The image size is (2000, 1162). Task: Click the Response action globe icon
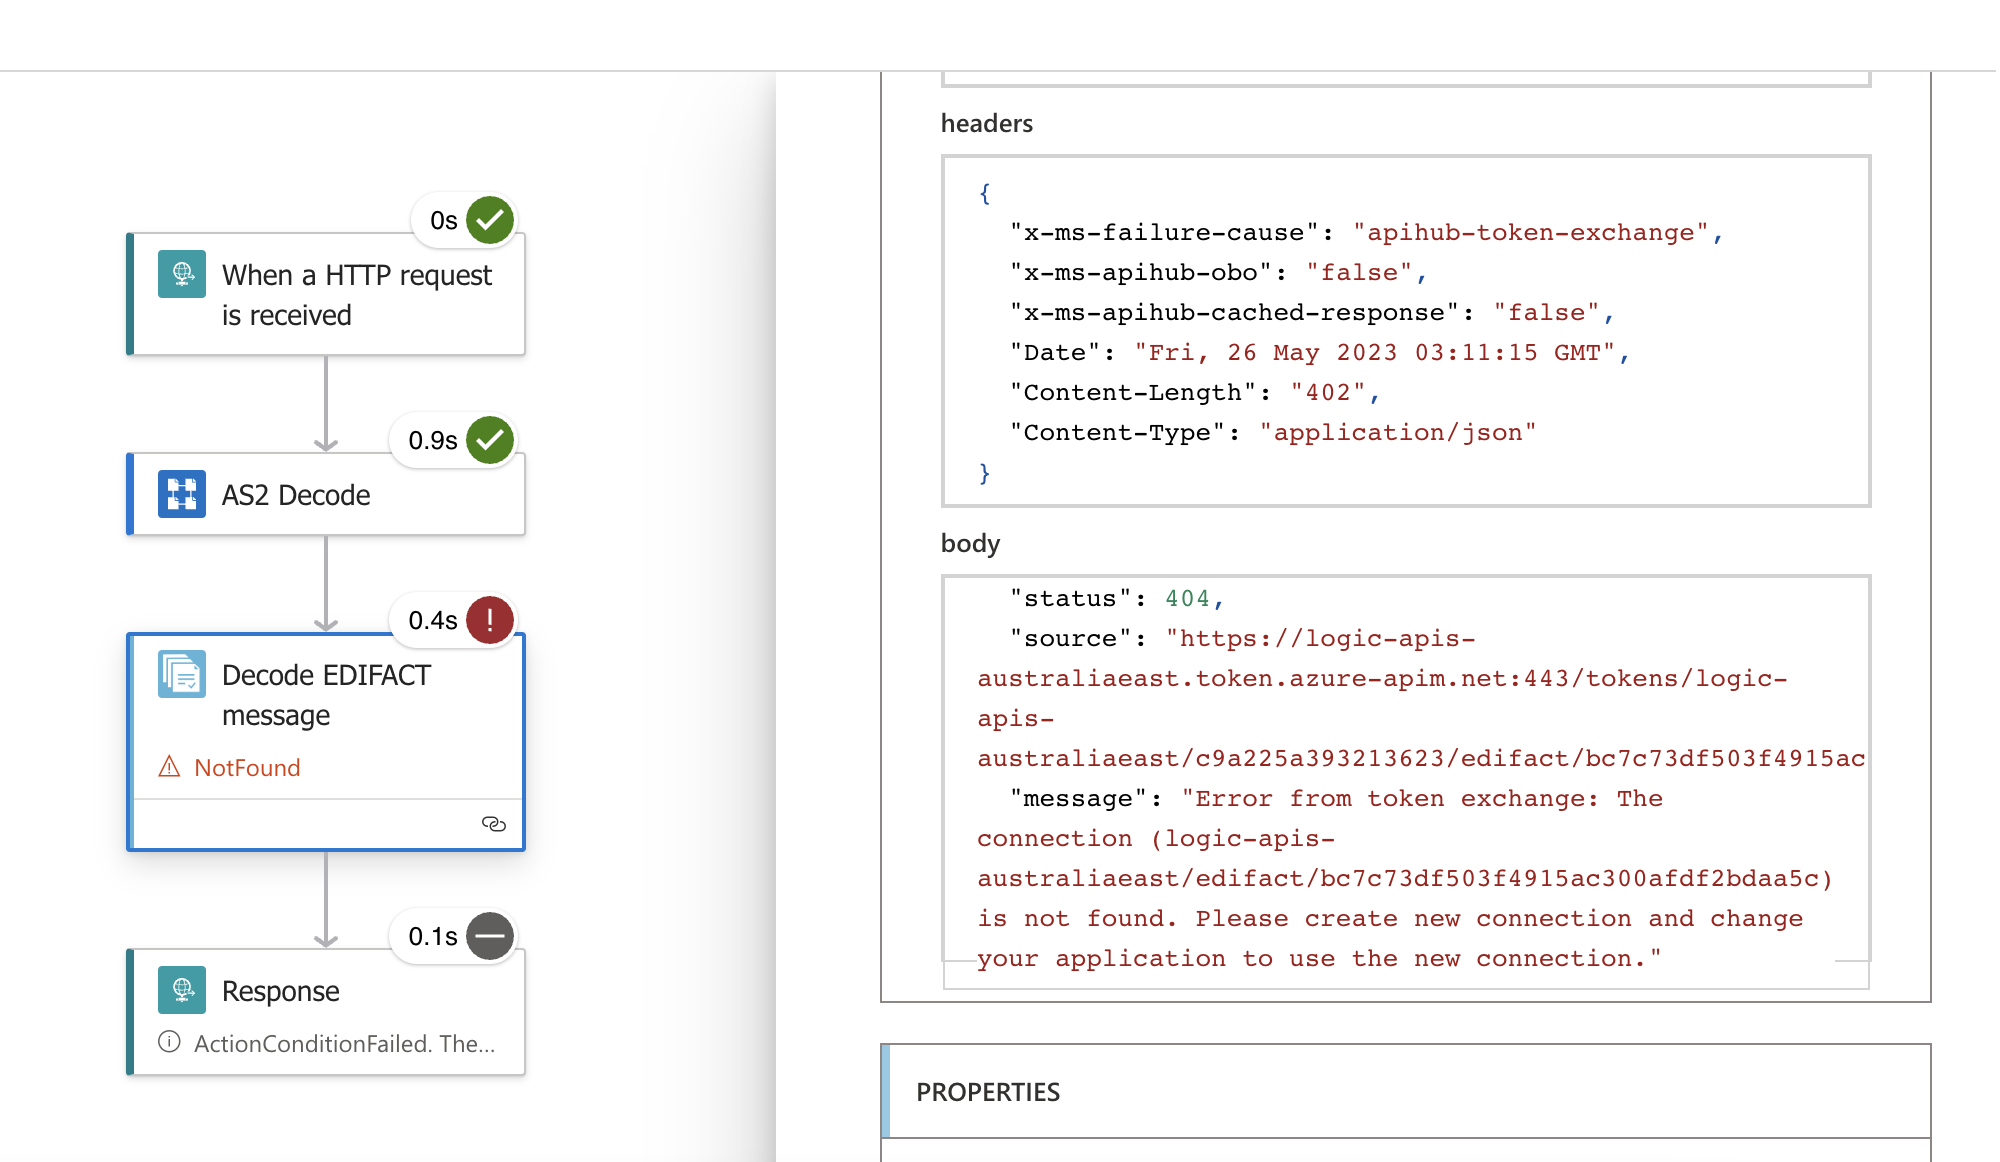pos(181,990)
